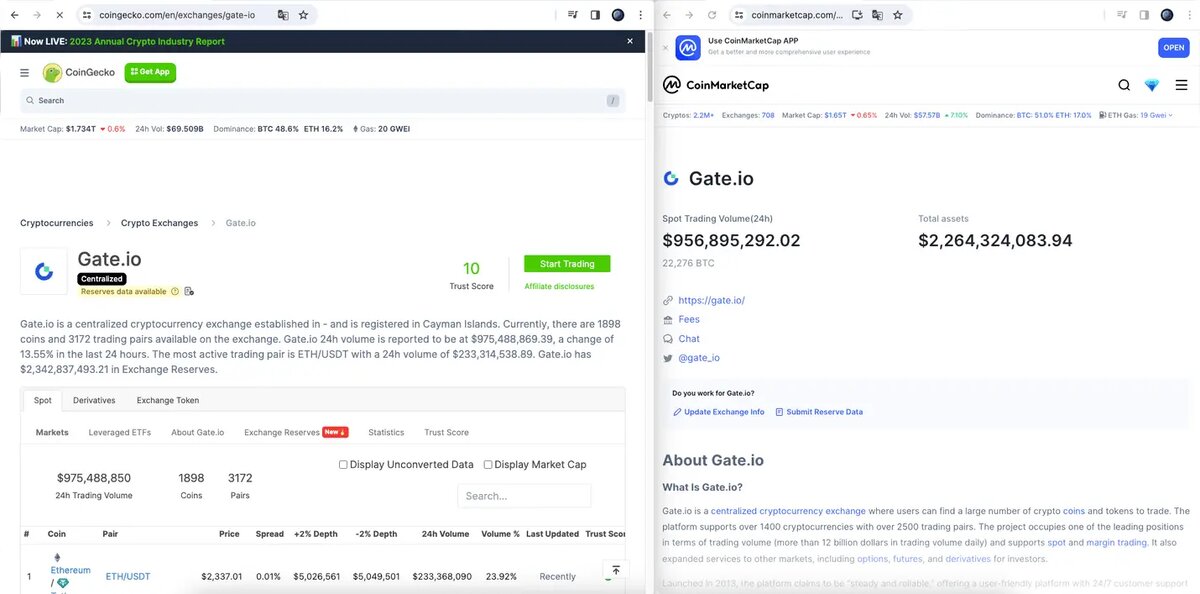Image resolution: width=1200 pixels, height=594 pixels.
Task: Click reserves document icon next to help icon
Action: click(x=189, y=291)
